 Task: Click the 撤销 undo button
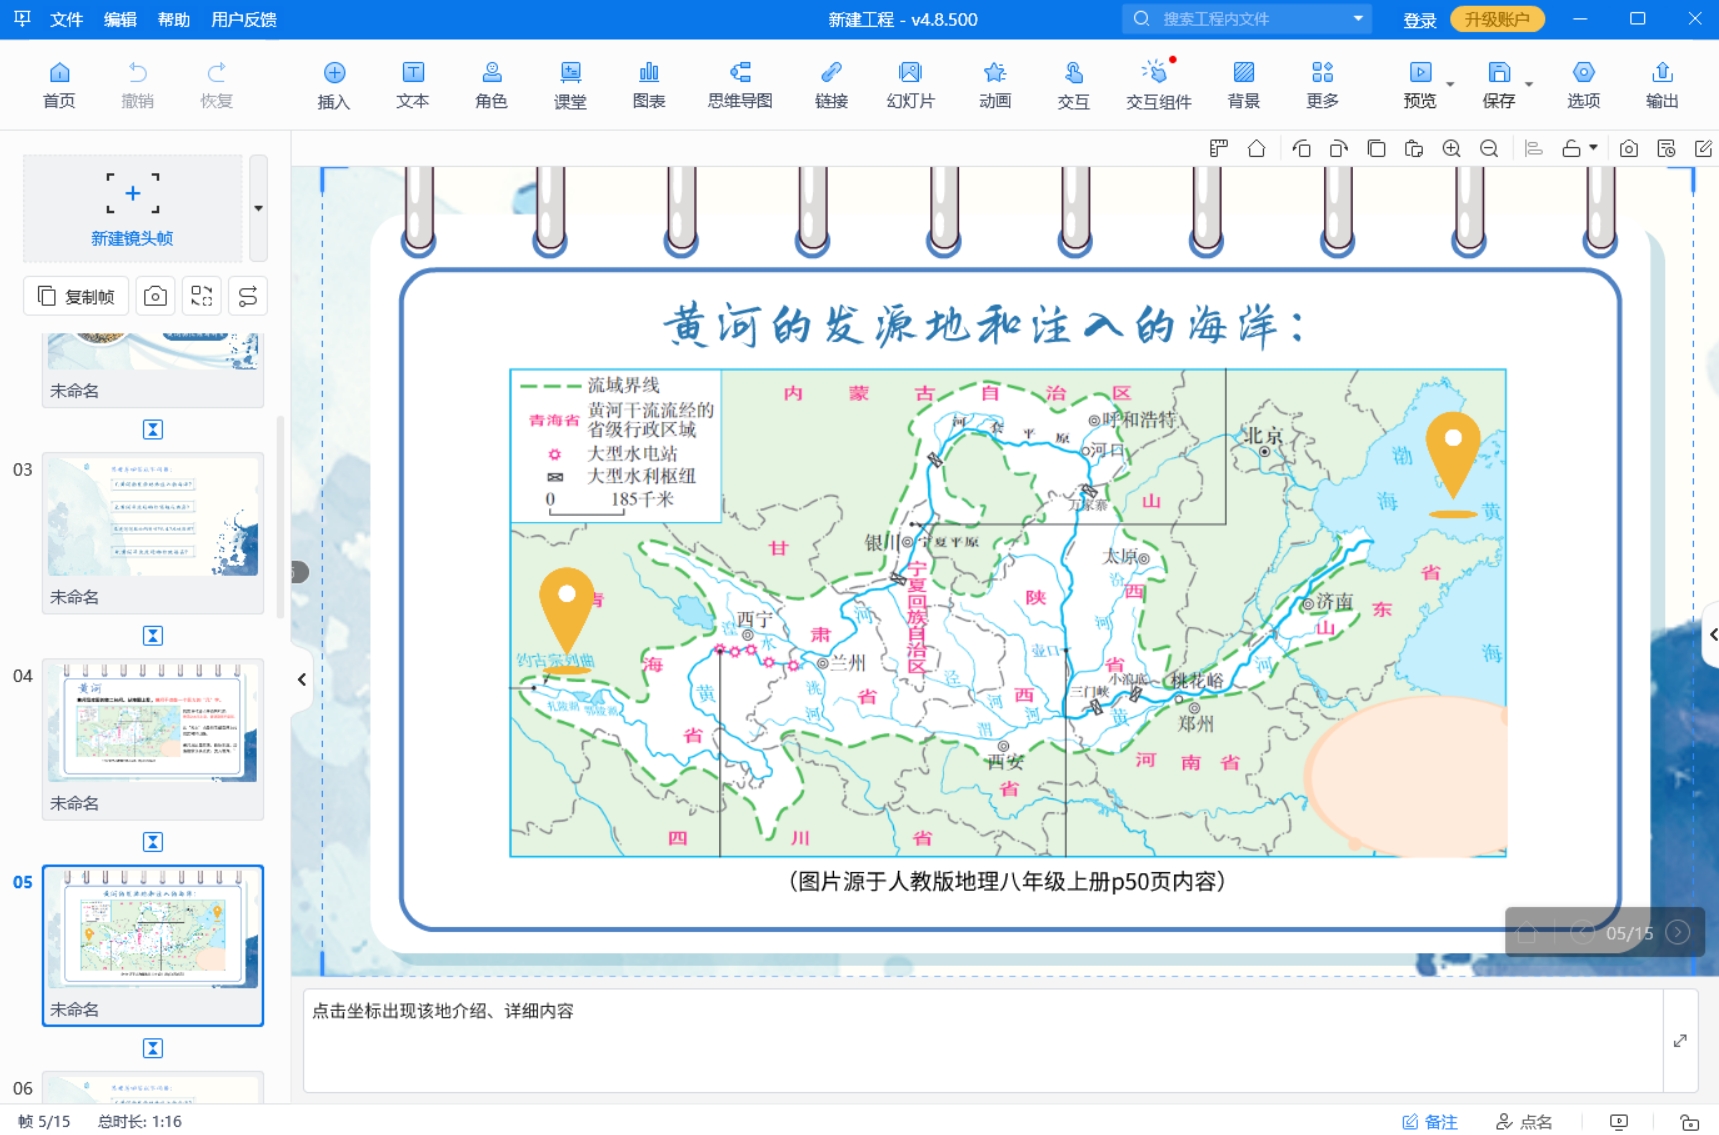pos(137,85)
